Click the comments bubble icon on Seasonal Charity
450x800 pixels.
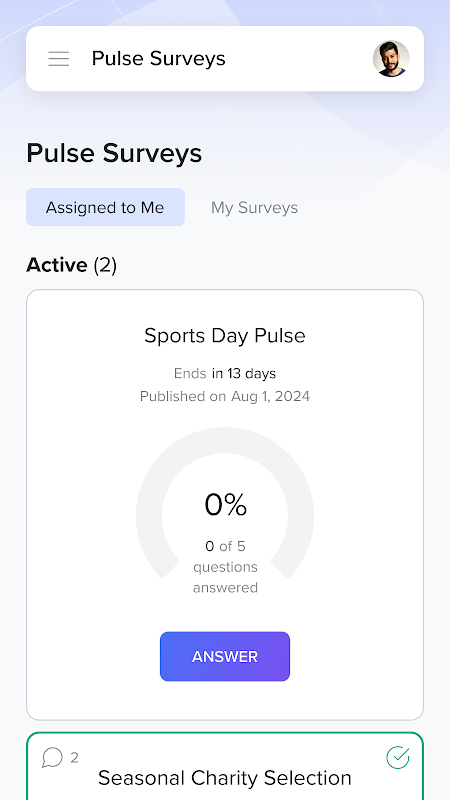coord(52,758)
